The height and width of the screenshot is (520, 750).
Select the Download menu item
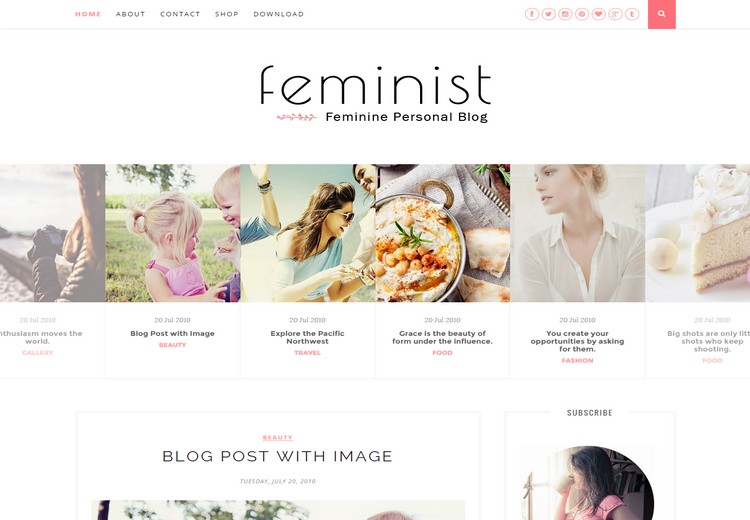(x=278, y=14)
